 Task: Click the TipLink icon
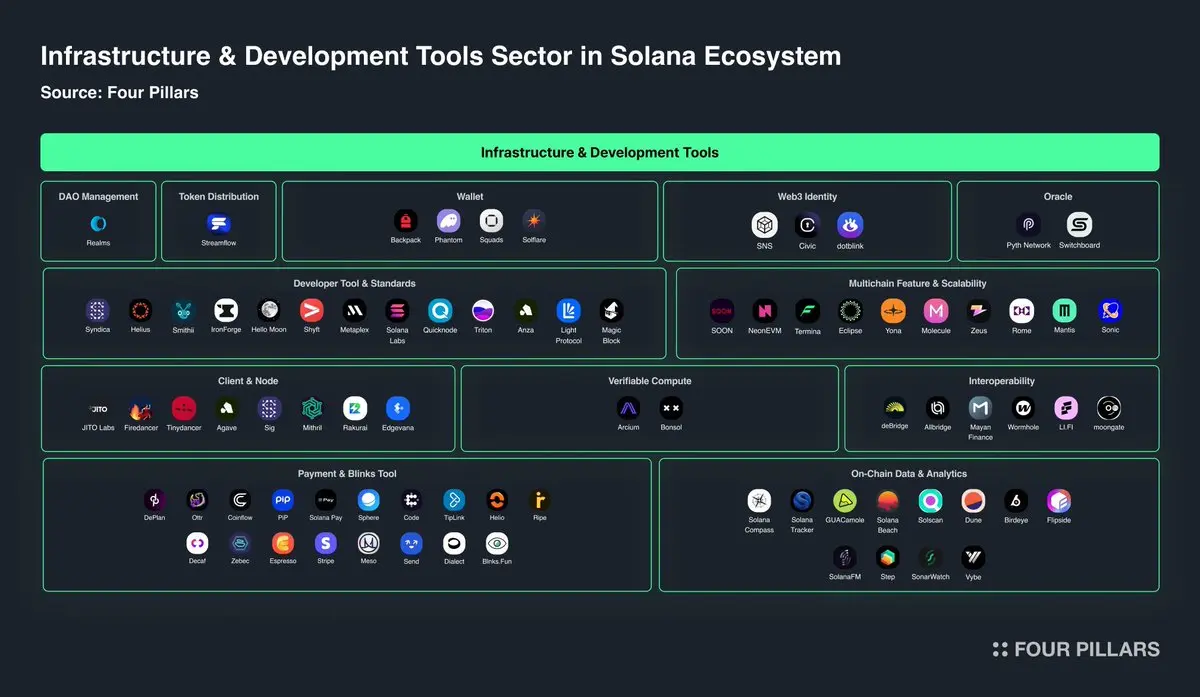(x=454, y=500)
